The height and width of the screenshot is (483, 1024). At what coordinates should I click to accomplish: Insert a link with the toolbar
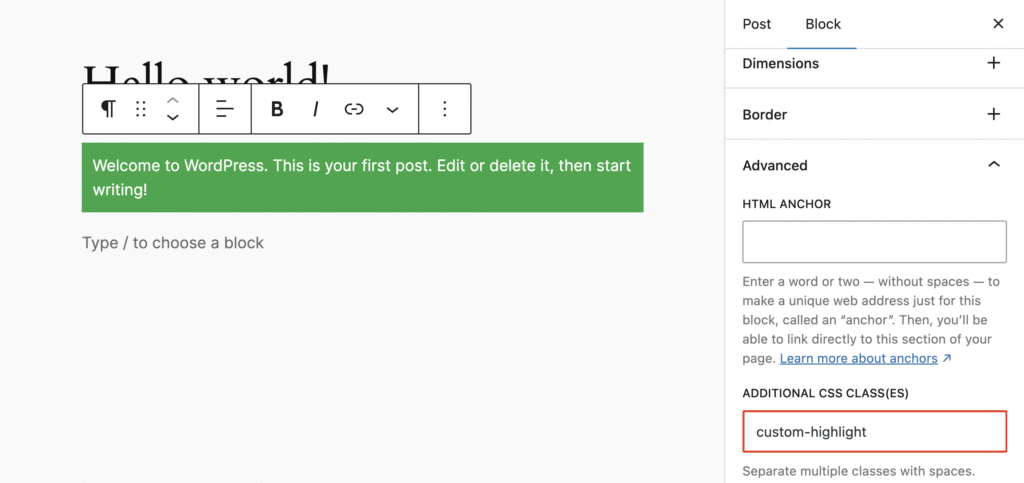click(354, 109)
